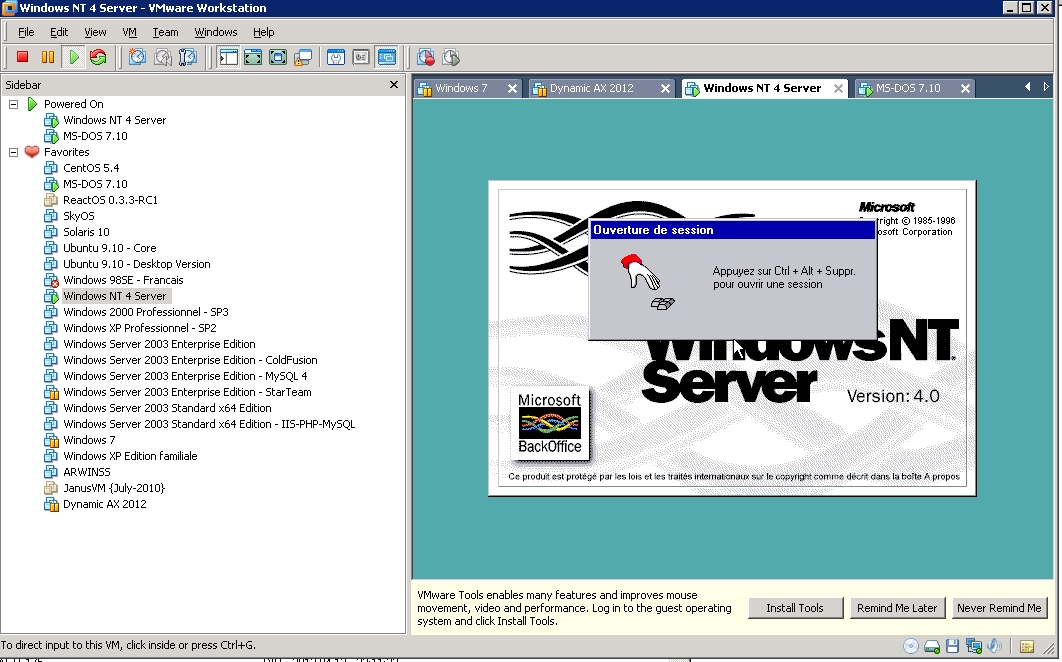Click the CD-ROM device icon in status bar
Image resolution: width=1062 pixels, height=662 pixels.
point(911,647)
